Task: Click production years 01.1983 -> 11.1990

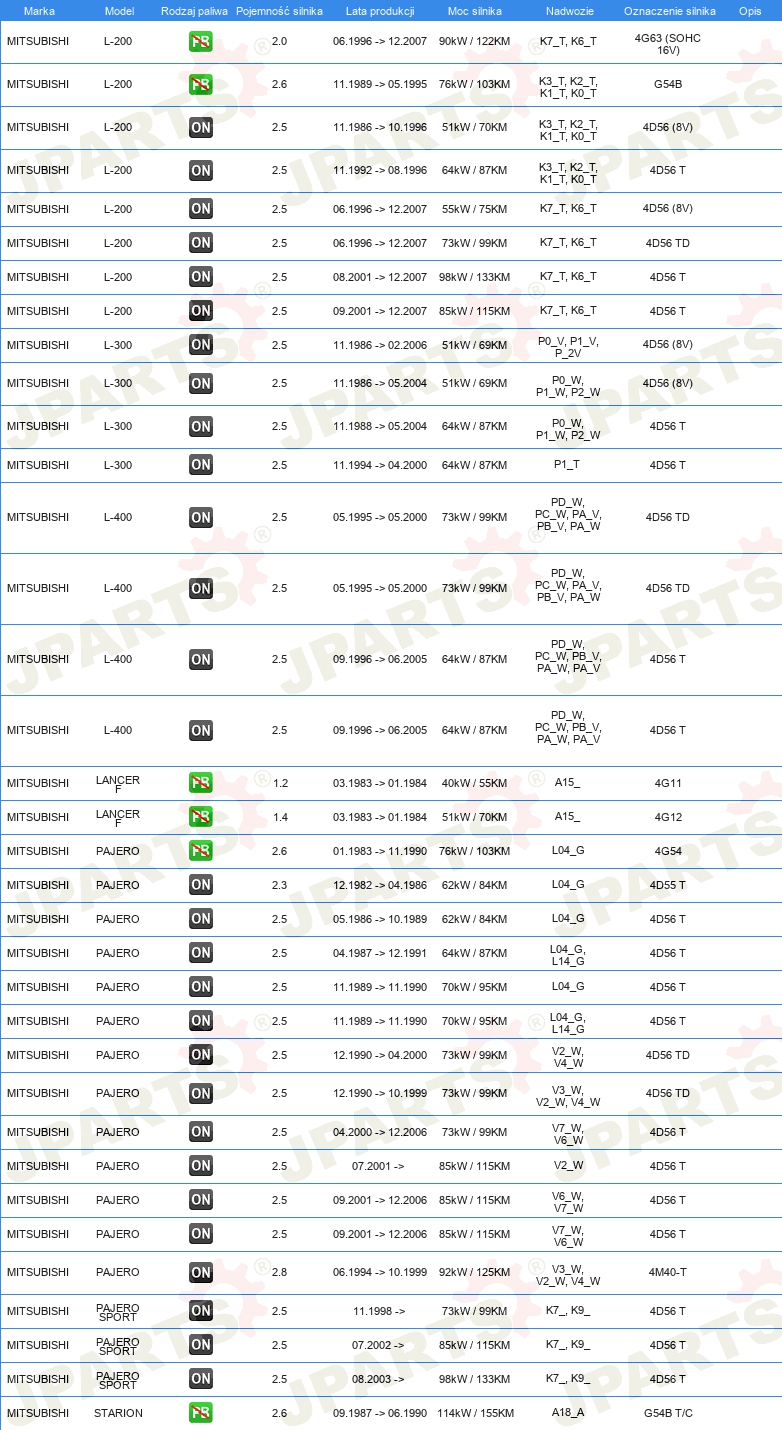Action: coord(380,851)
